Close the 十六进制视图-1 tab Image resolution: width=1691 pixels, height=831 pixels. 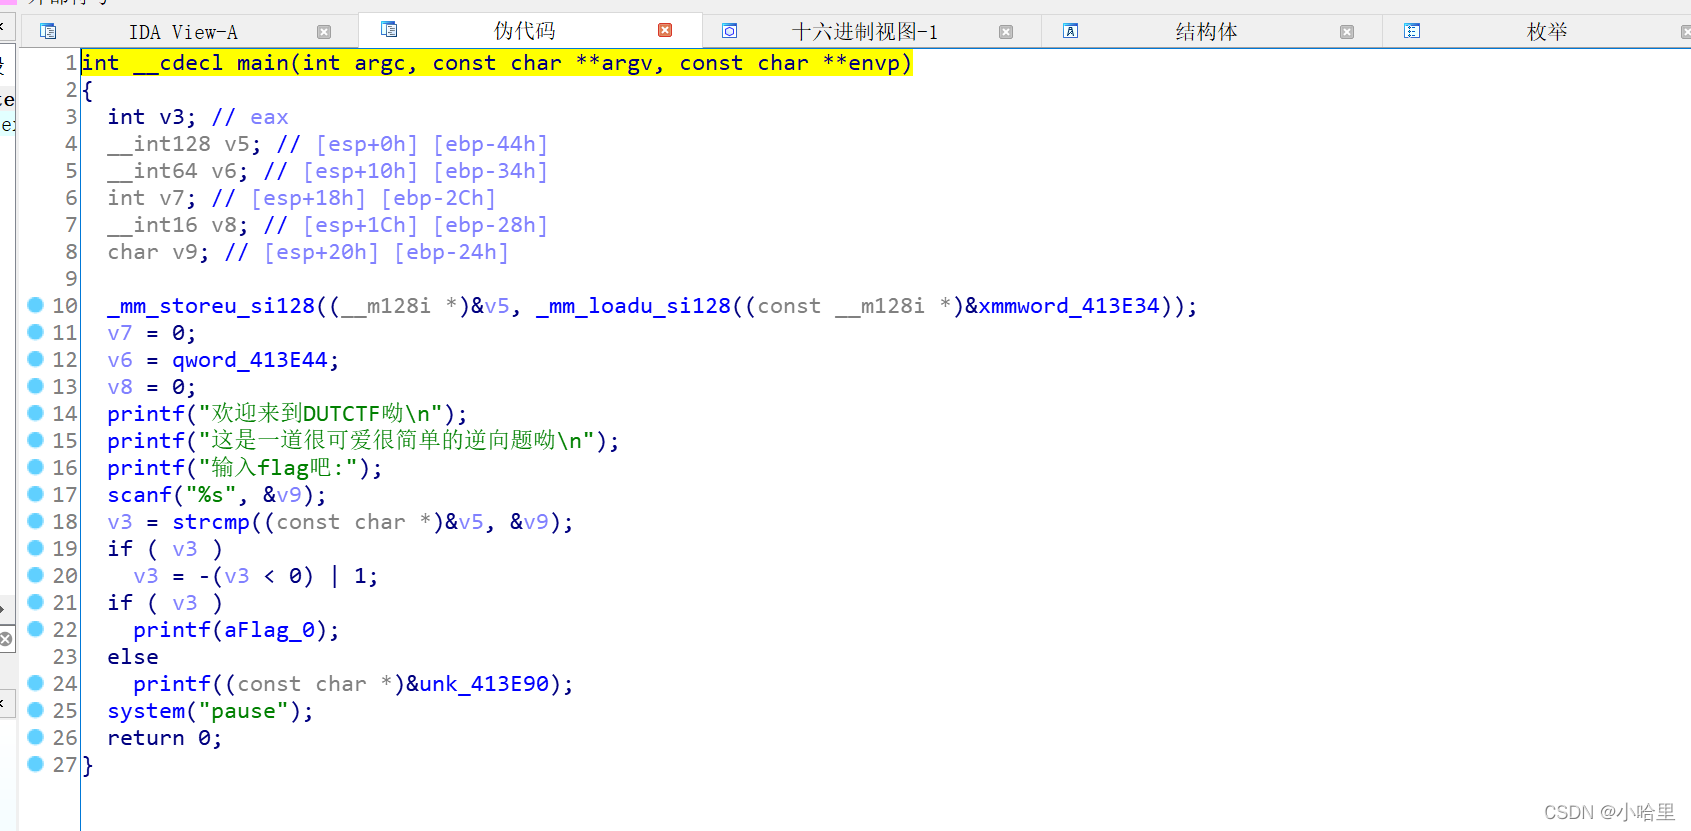click(x=1006, y=32)
